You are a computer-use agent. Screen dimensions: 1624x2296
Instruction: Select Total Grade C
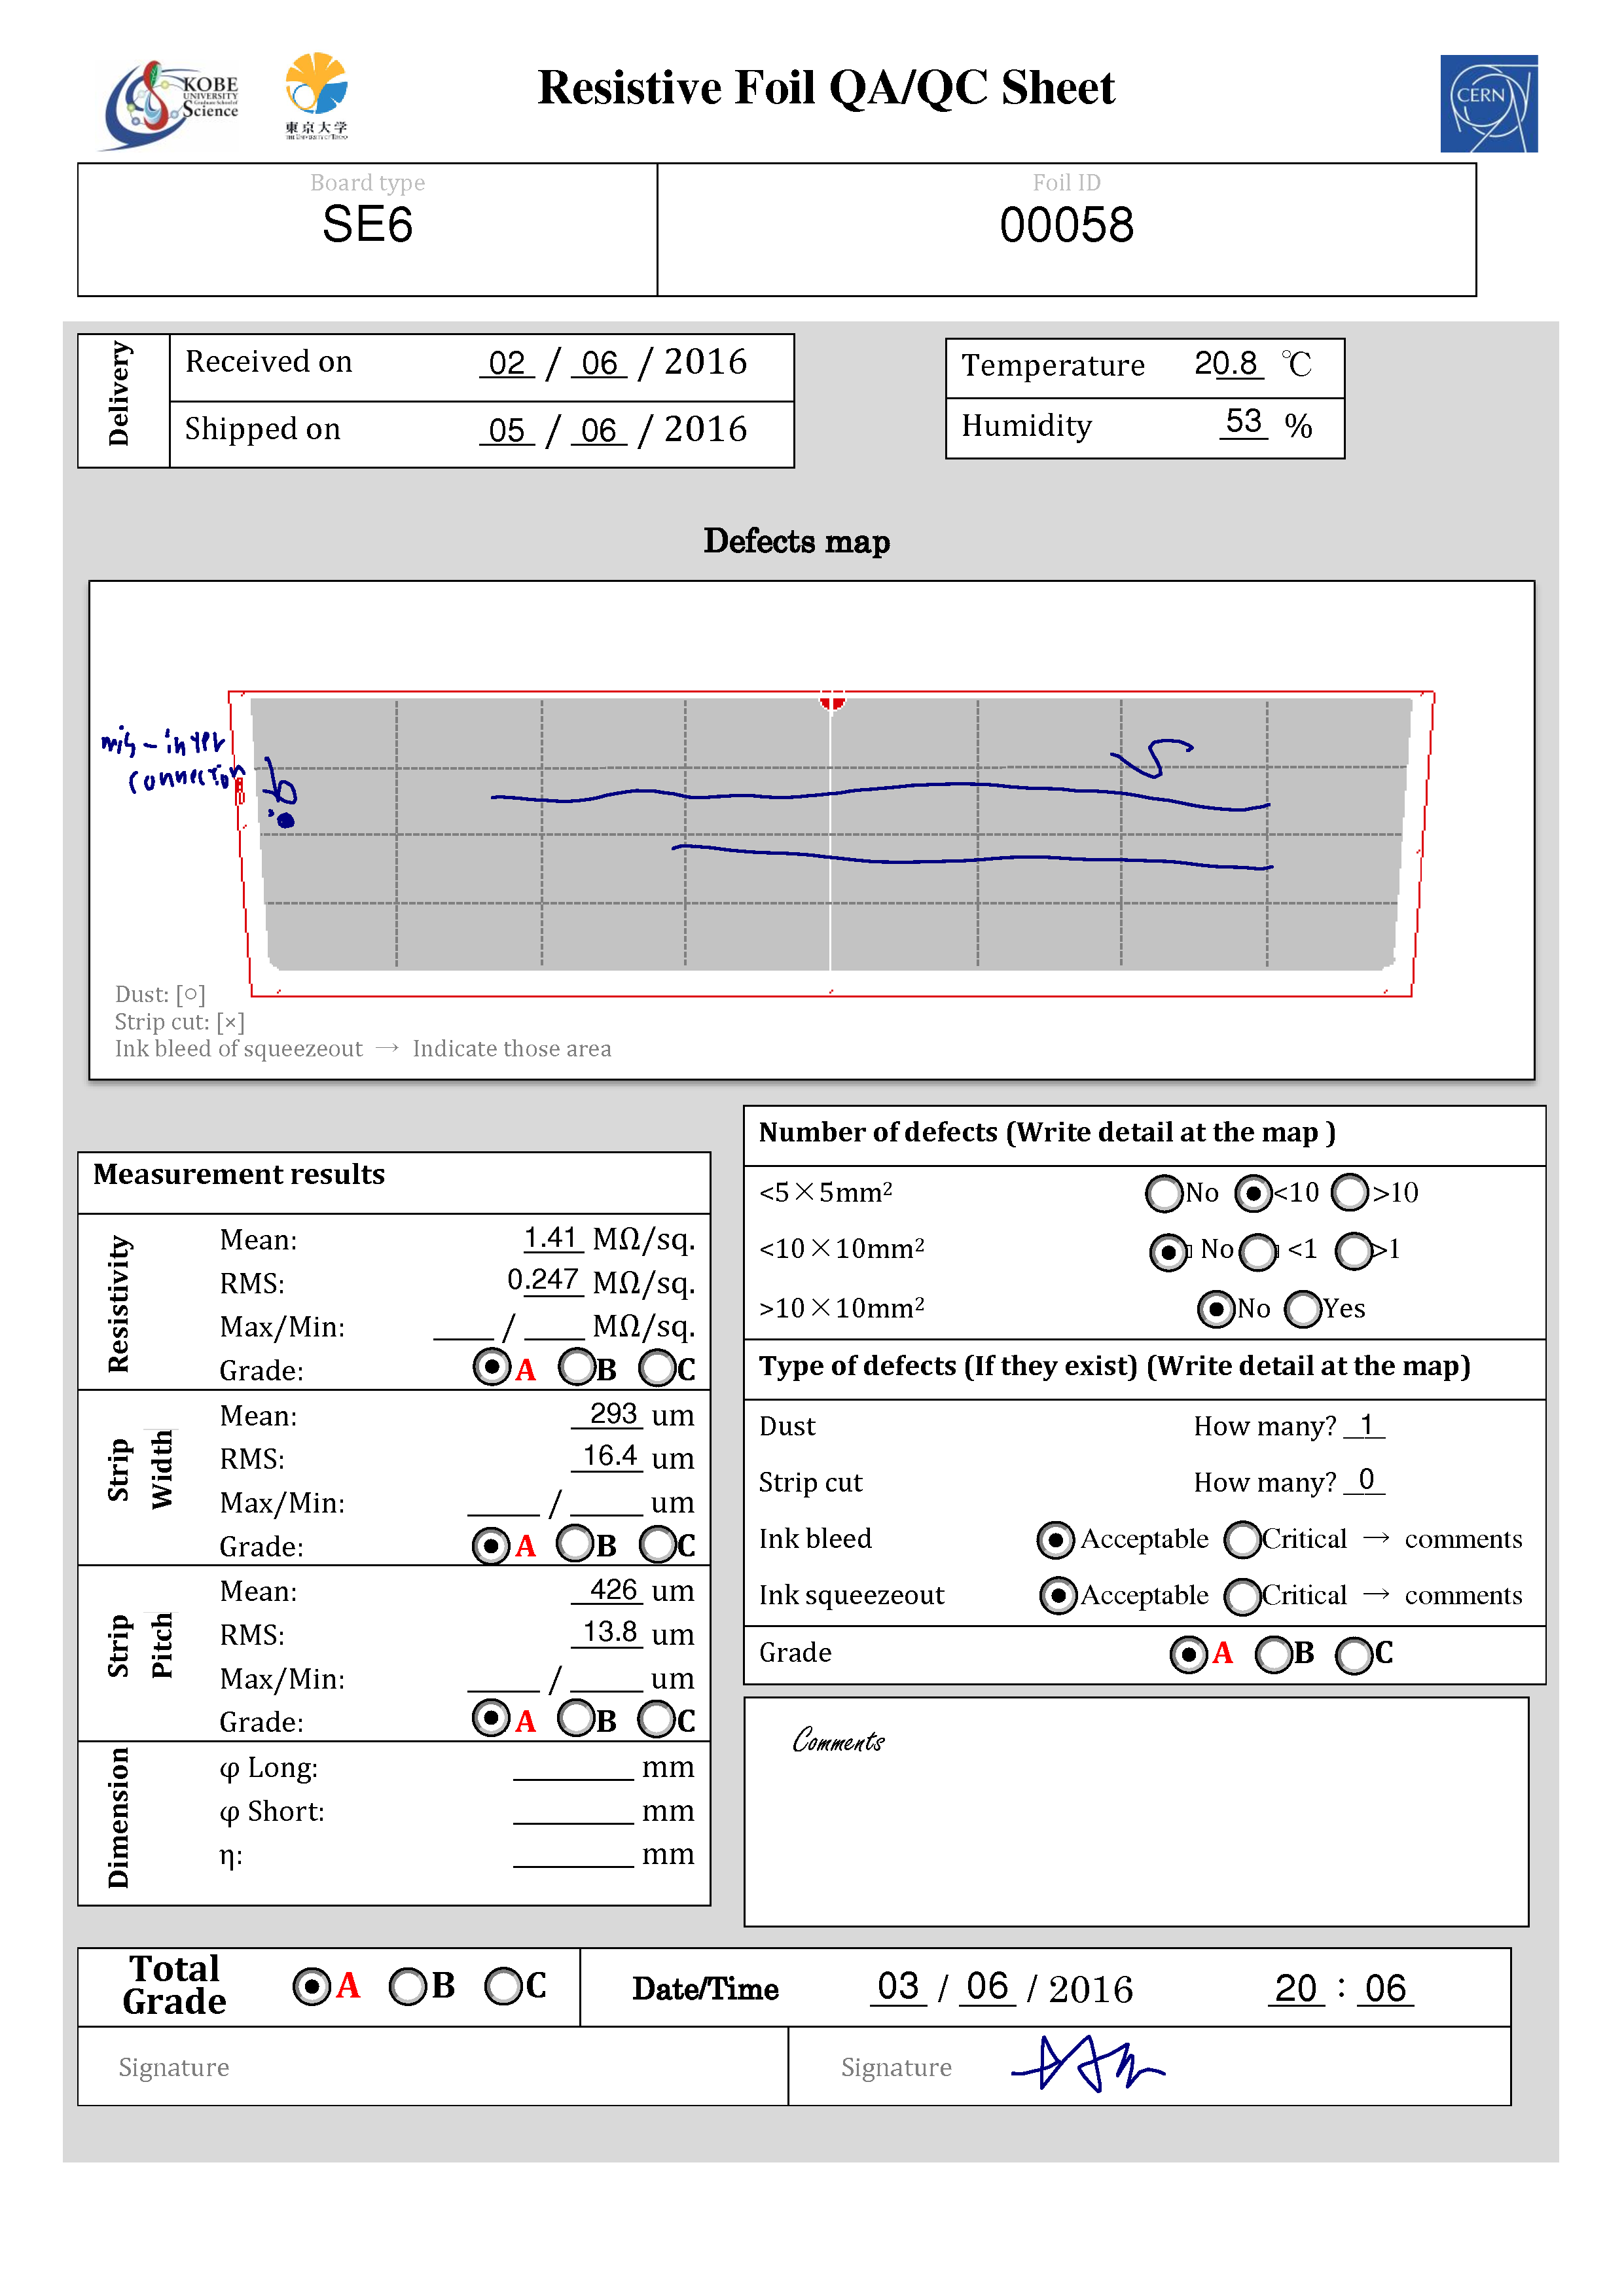pos(503,1986)
